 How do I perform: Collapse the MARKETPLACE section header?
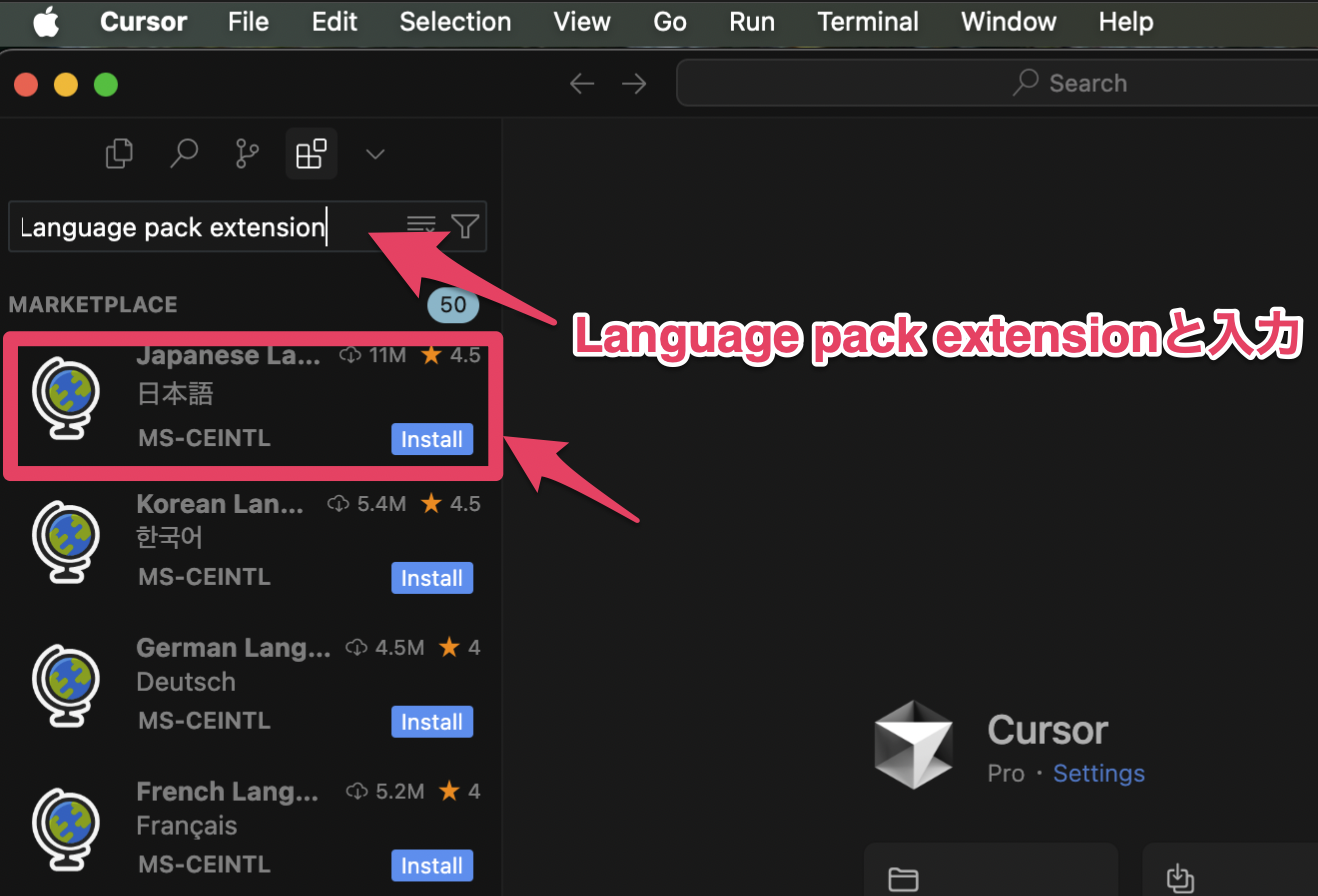pos(93,304)
